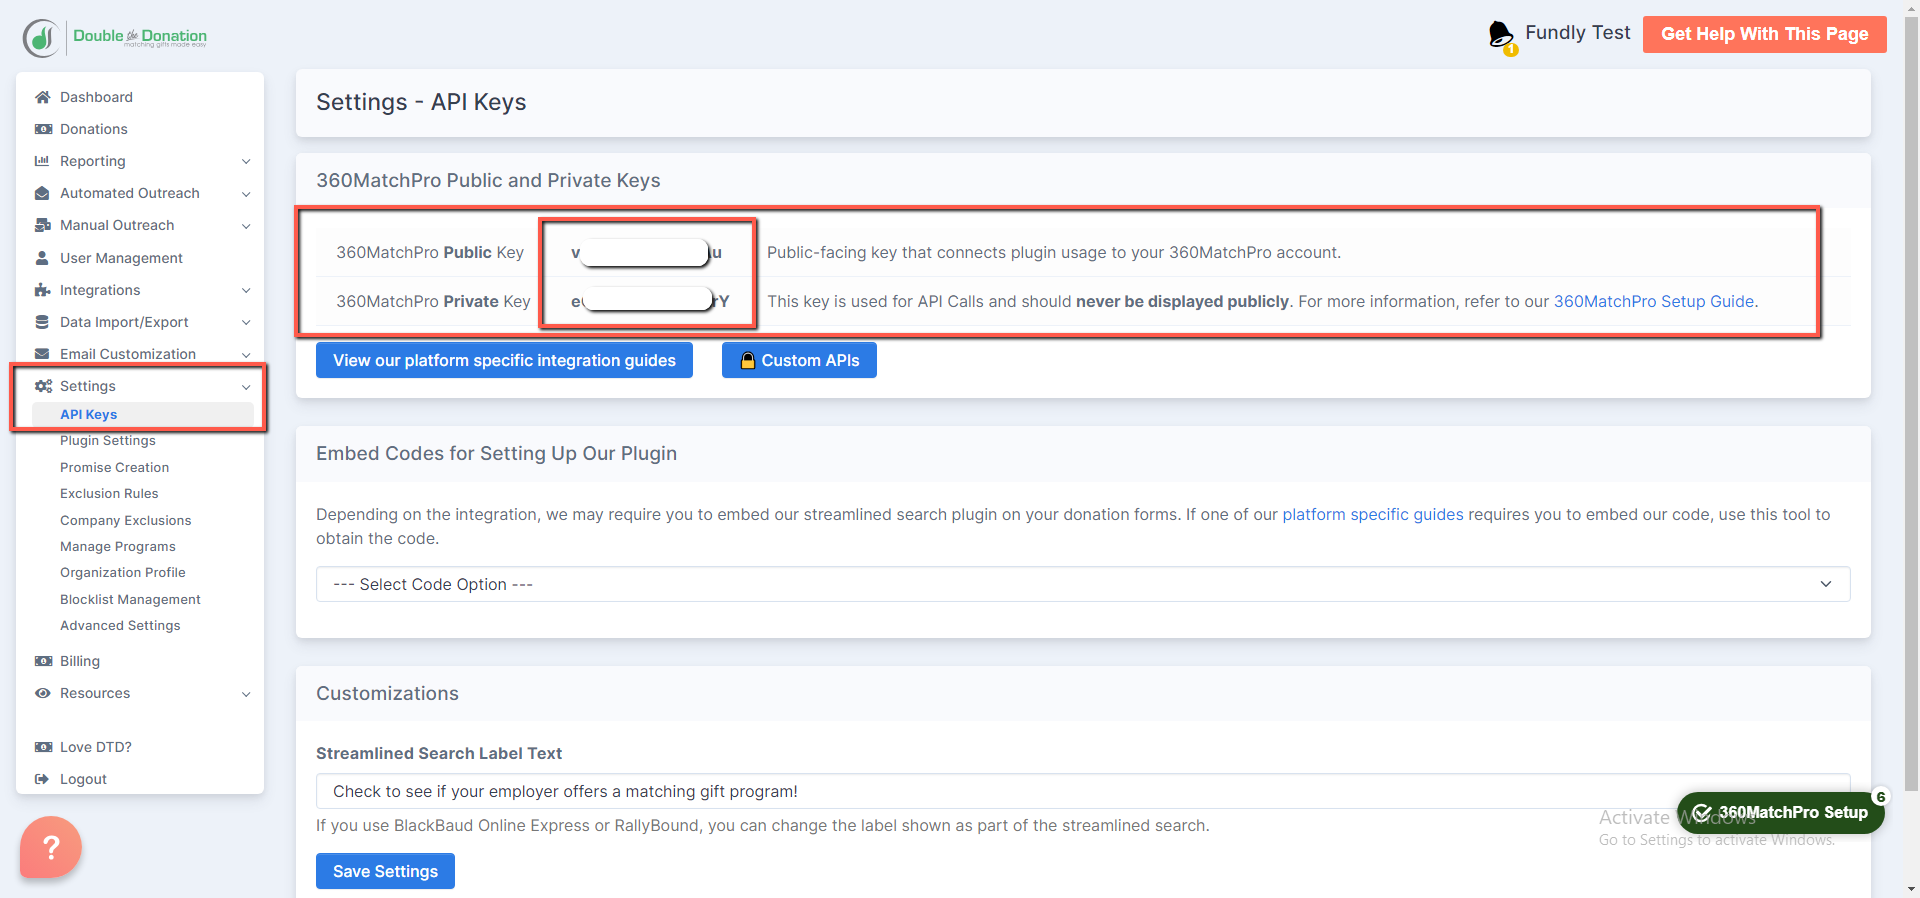Image resolution: width=1920 pixels, height=898 pixels.
Task: Open the orange help question-mark bubble
Action: pos(50,847)
